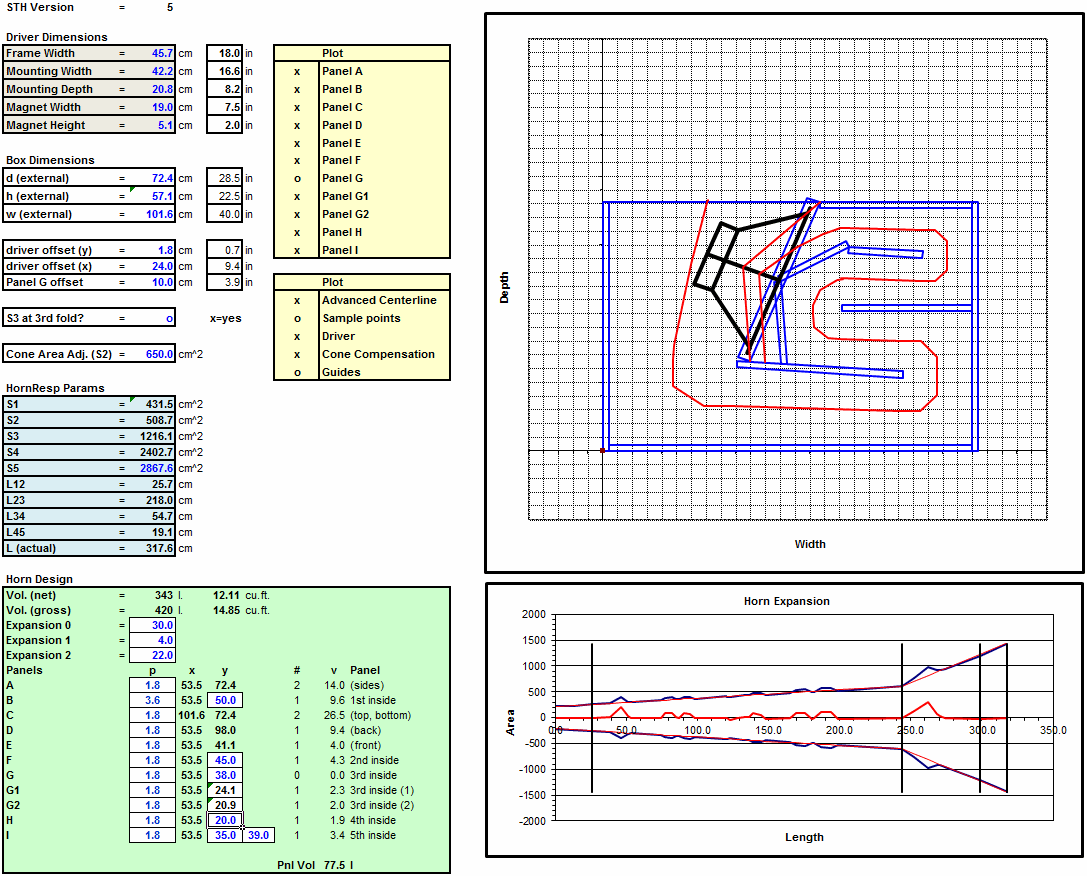Click the L45 value 19.1
Viewport: 1087px width, 876px height.
tap(152, 532)
